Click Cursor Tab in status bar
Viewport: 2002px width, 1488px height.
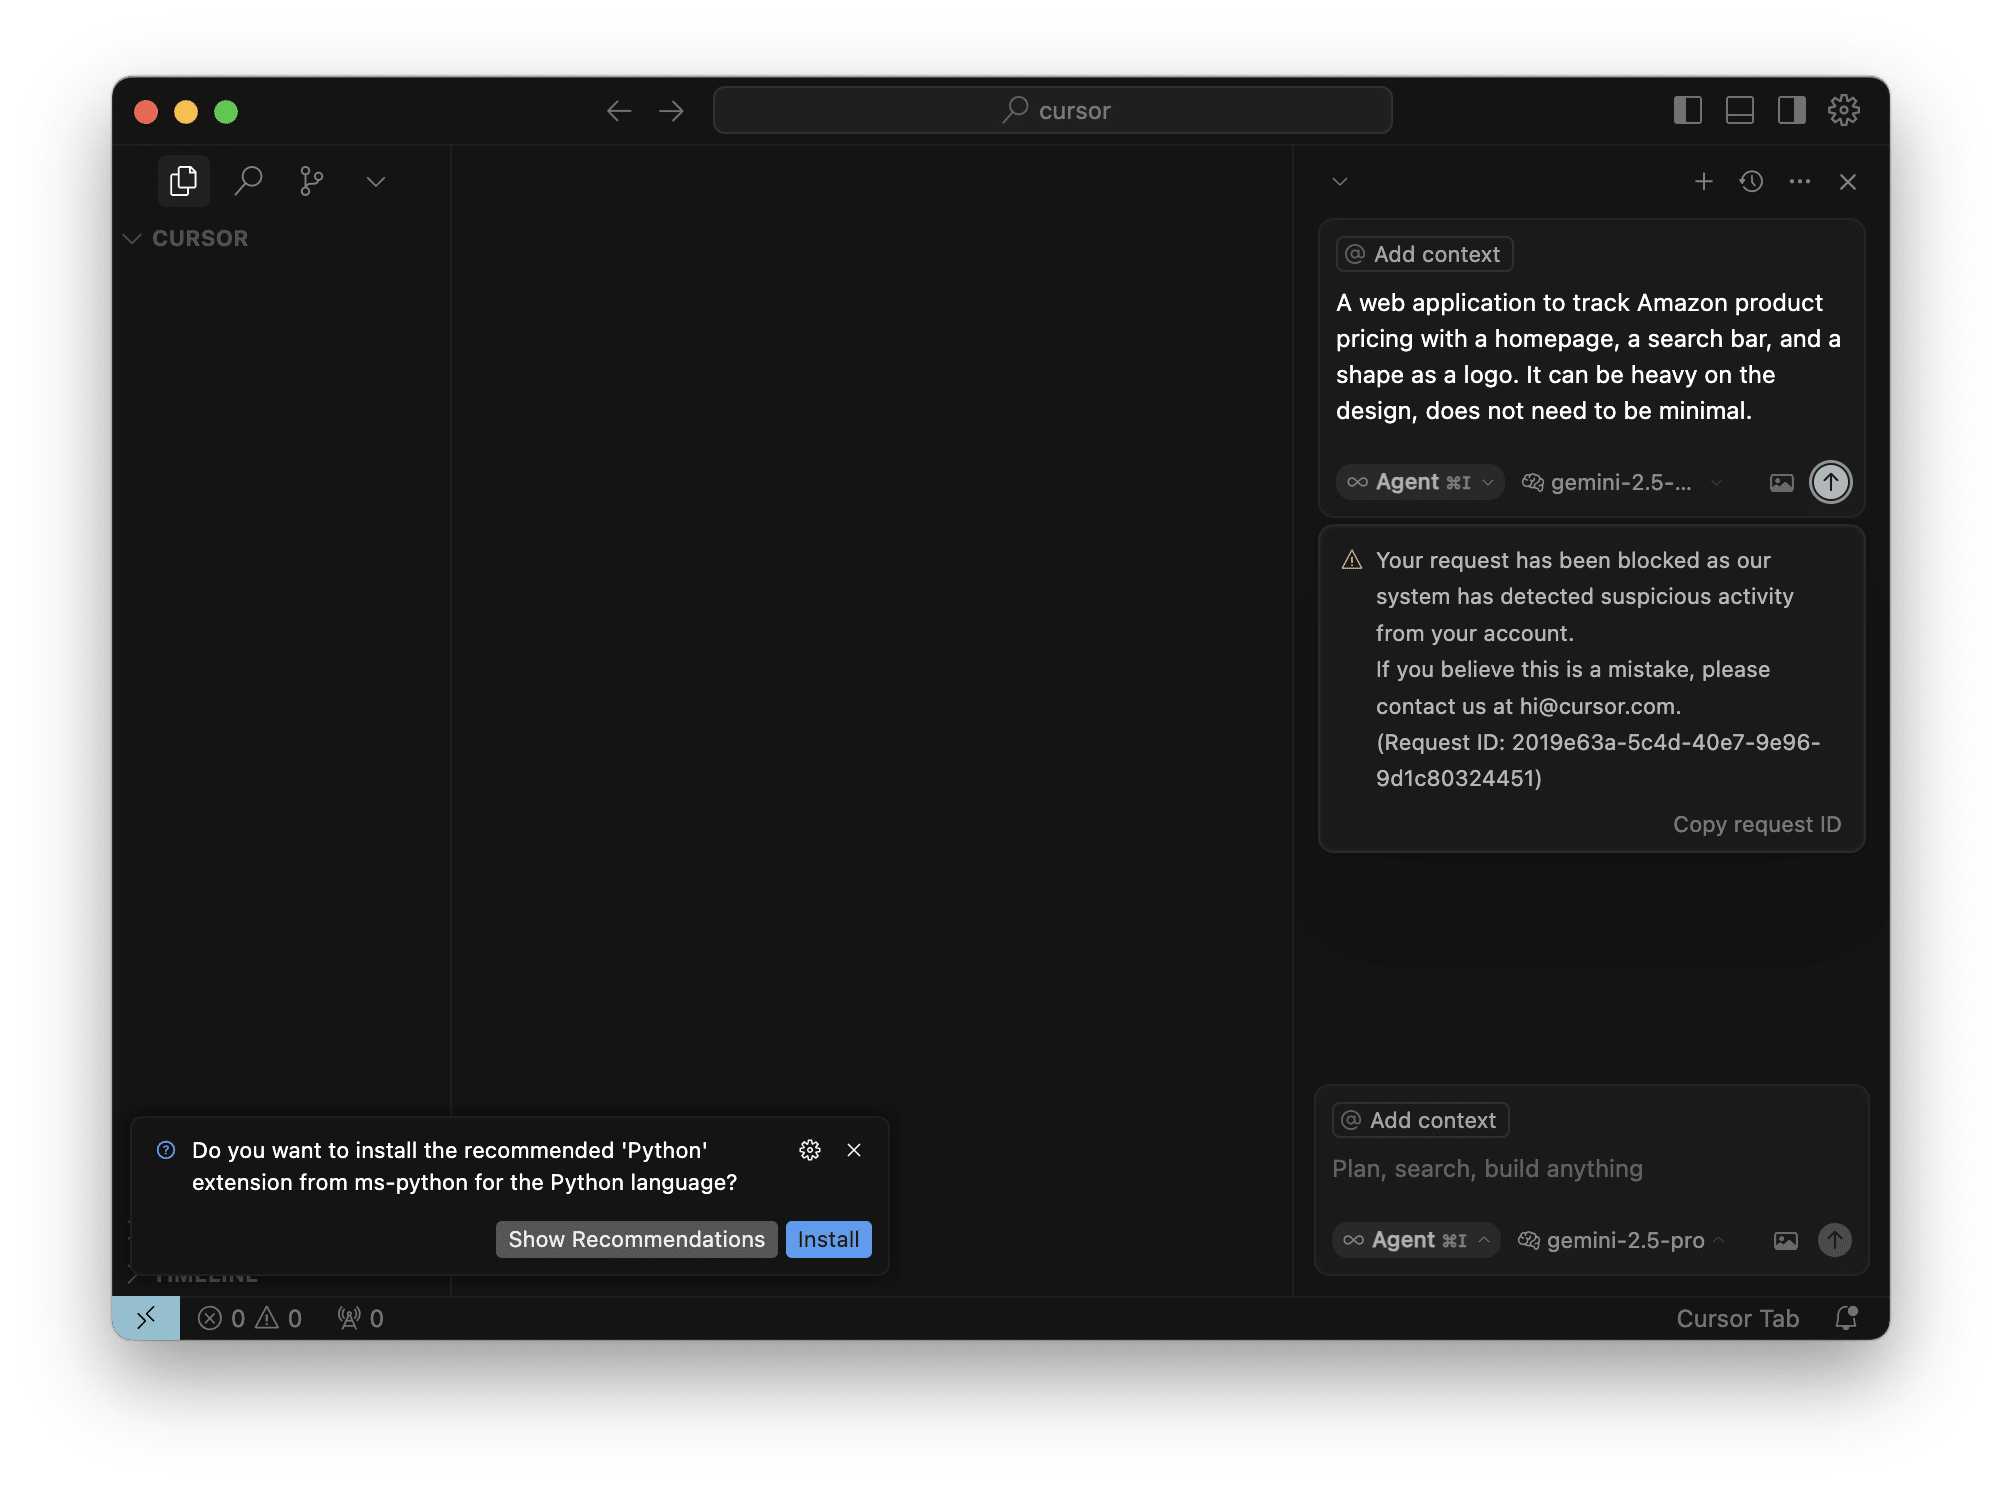[1737, 1318]
